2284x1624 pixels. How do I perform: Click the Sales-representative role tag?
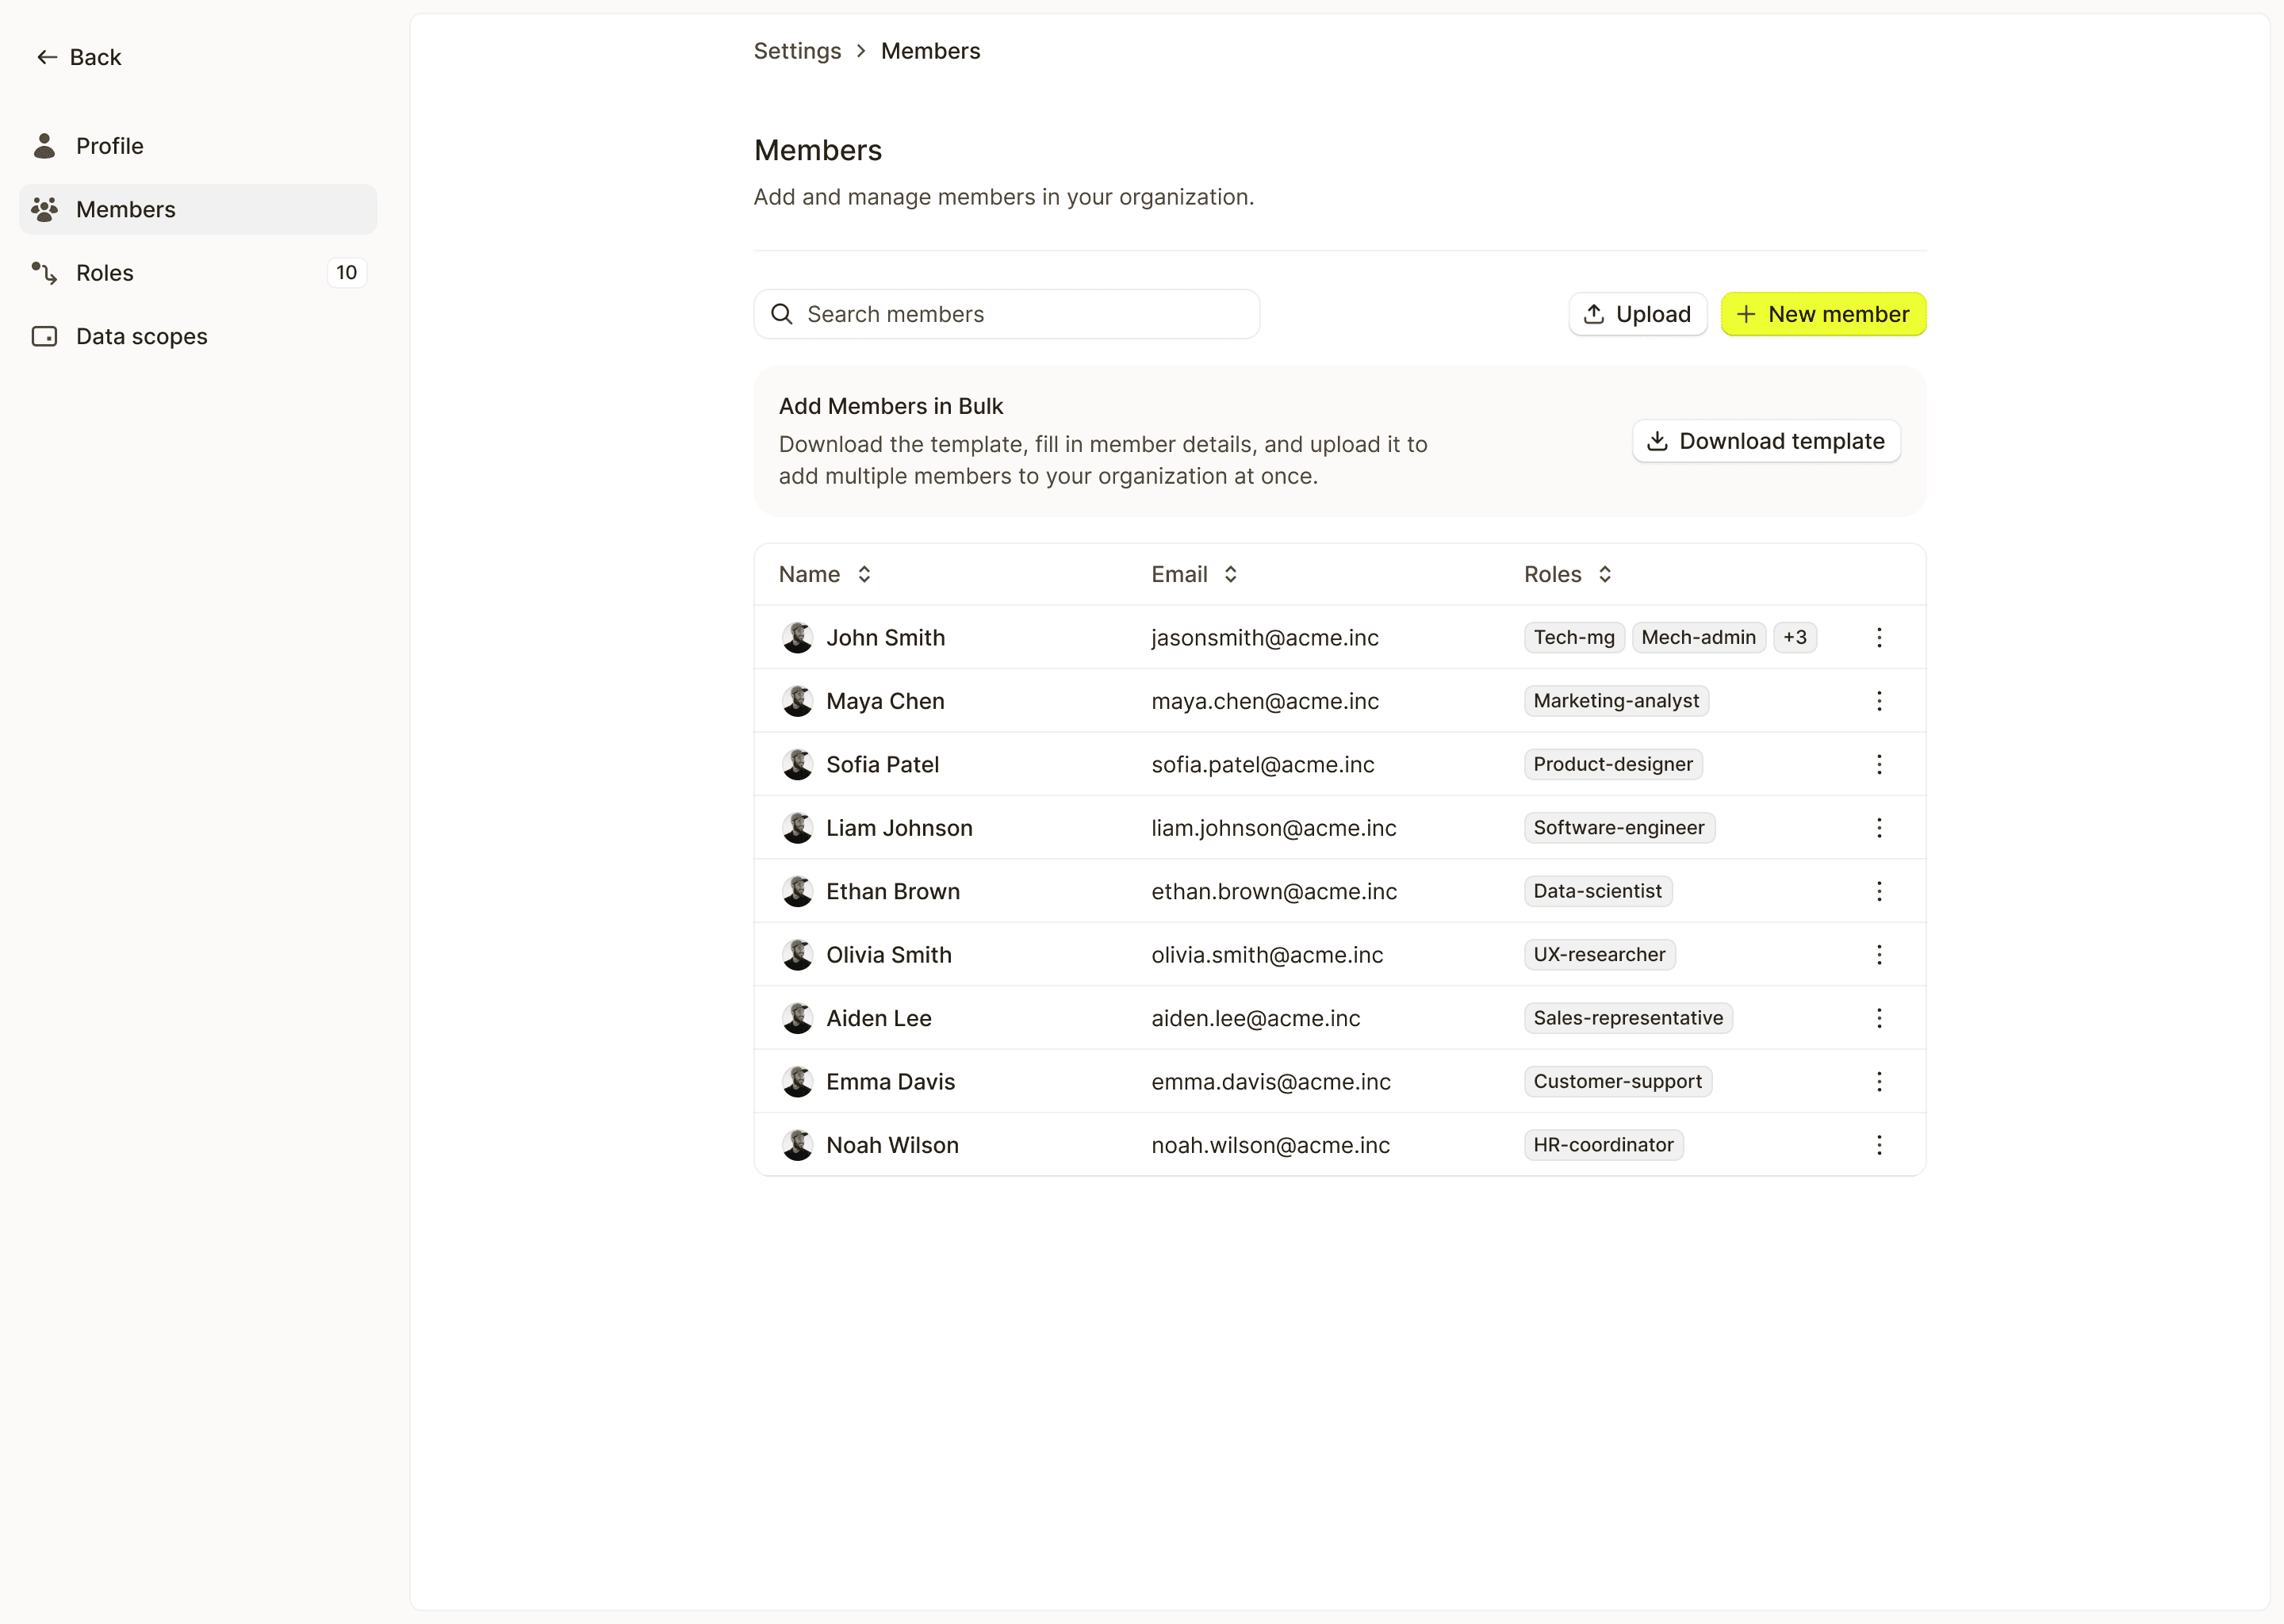(x=1628, y=1018)
